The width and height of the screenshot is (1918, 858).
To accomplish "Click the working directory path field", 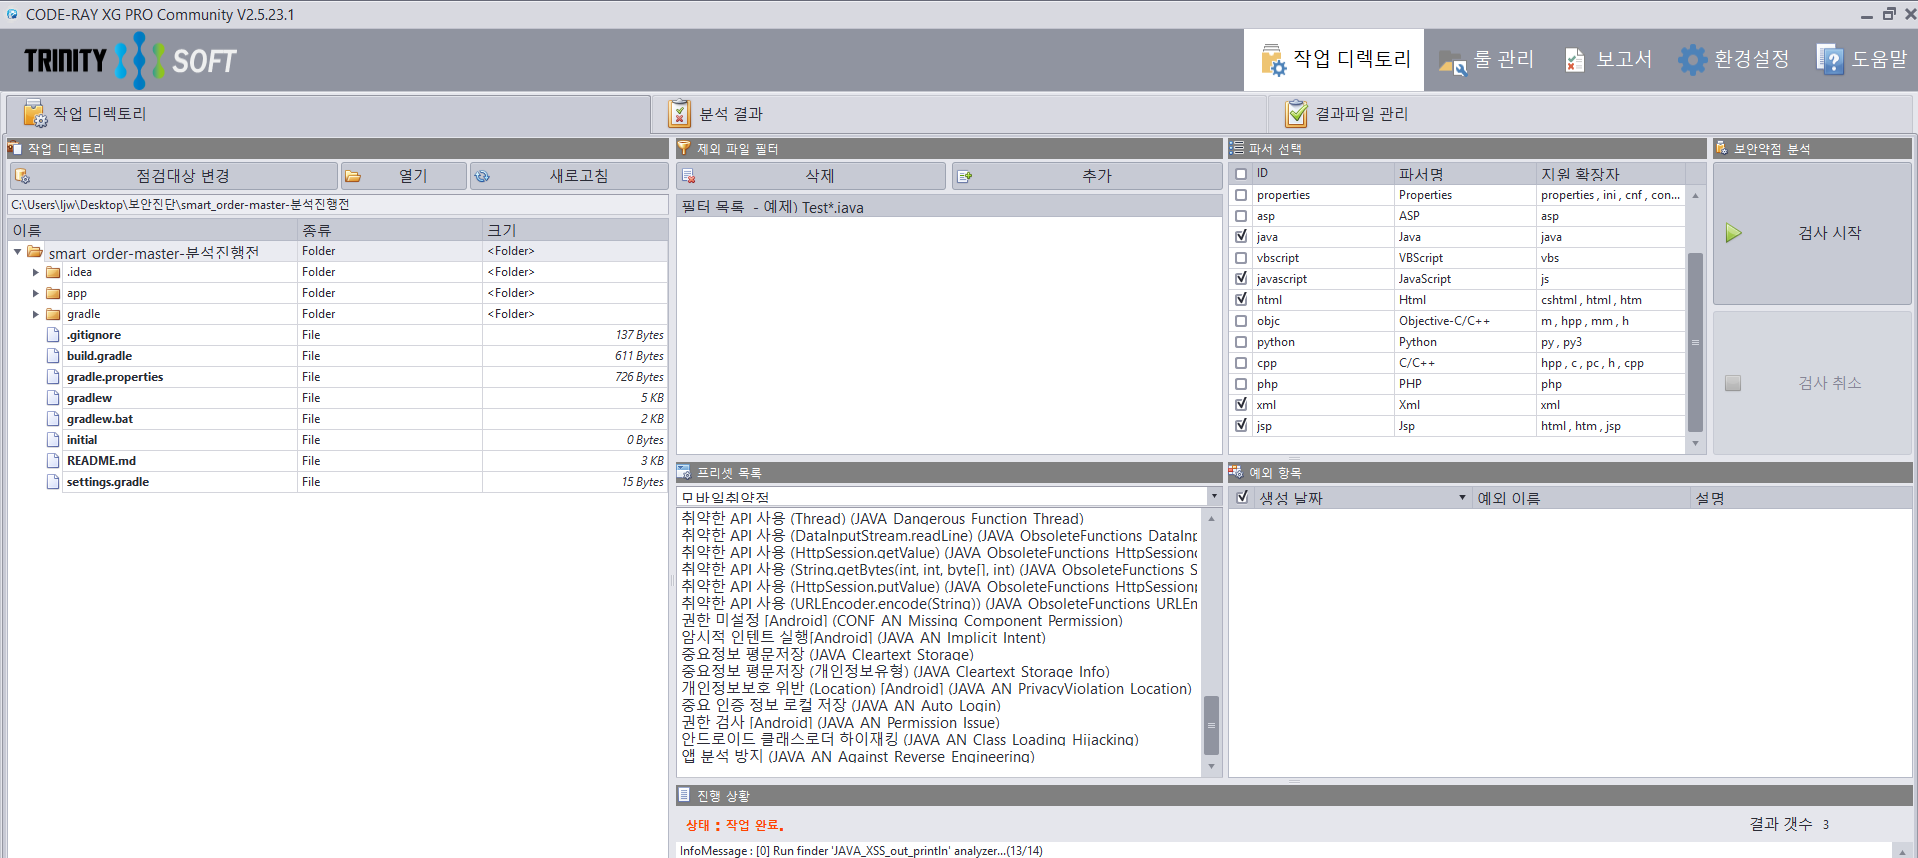I will coord(338,205).
